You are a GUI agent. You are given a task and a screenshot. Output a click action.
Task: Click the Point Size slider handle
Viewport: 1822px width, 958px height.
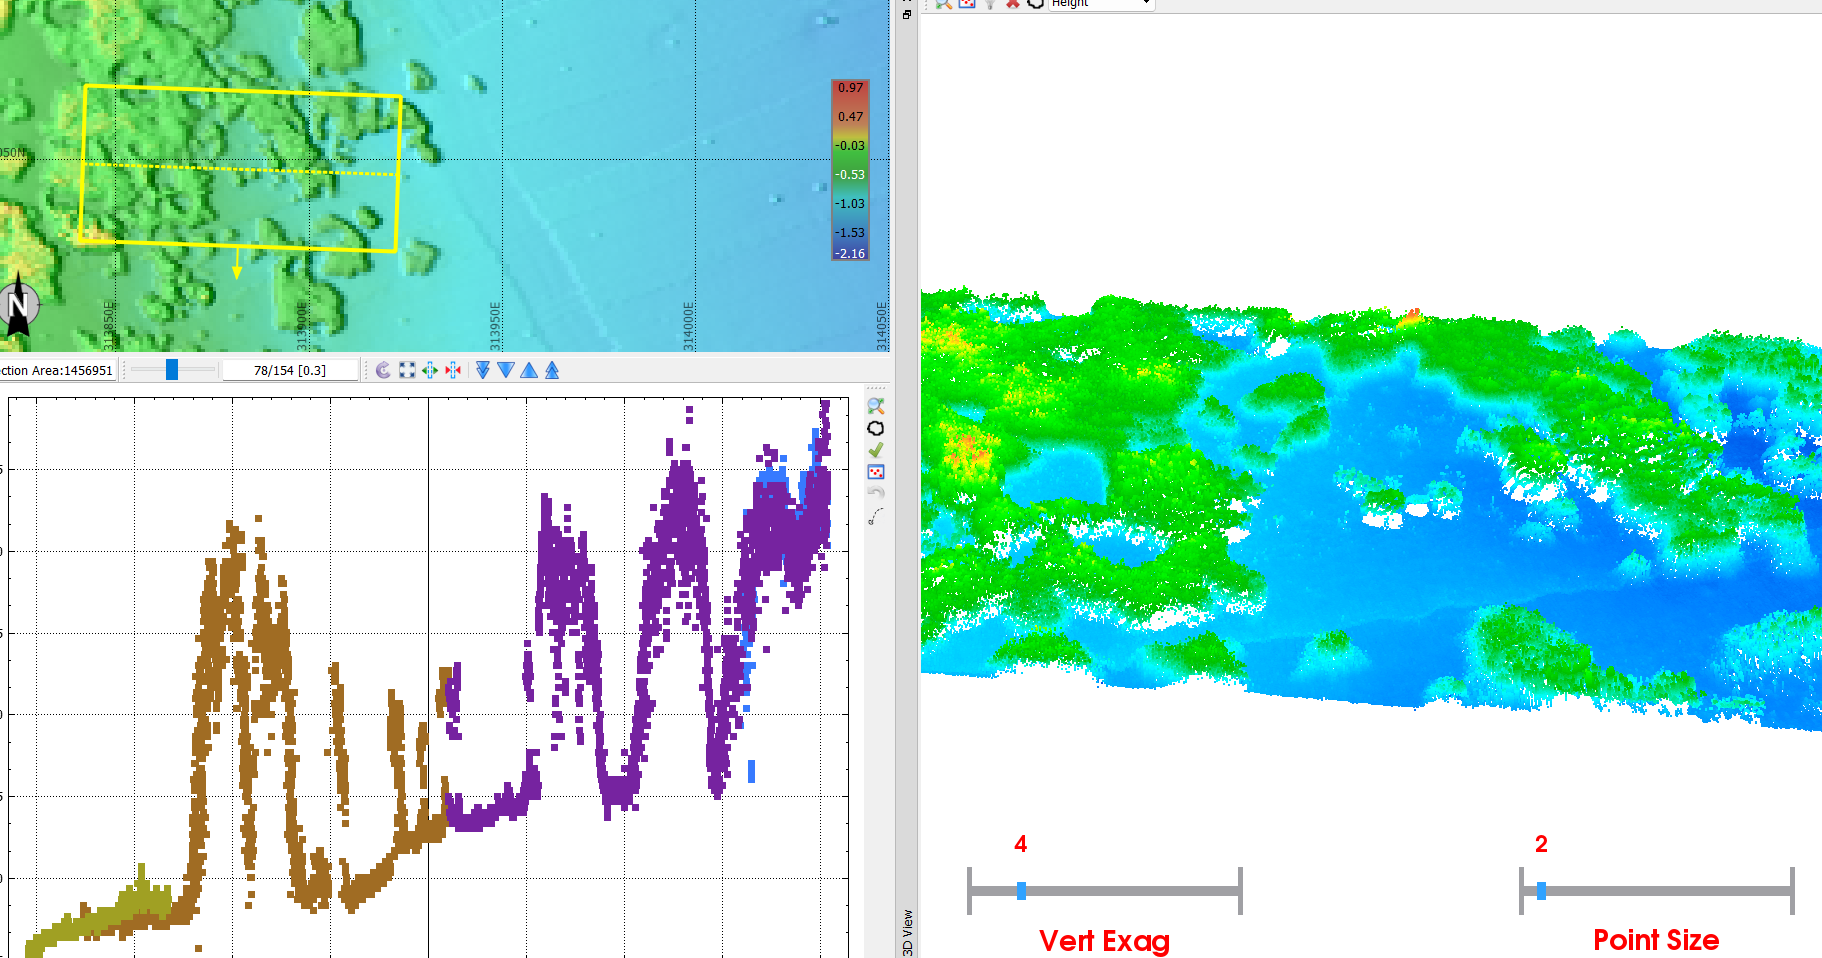click(x=1541, y=890)
